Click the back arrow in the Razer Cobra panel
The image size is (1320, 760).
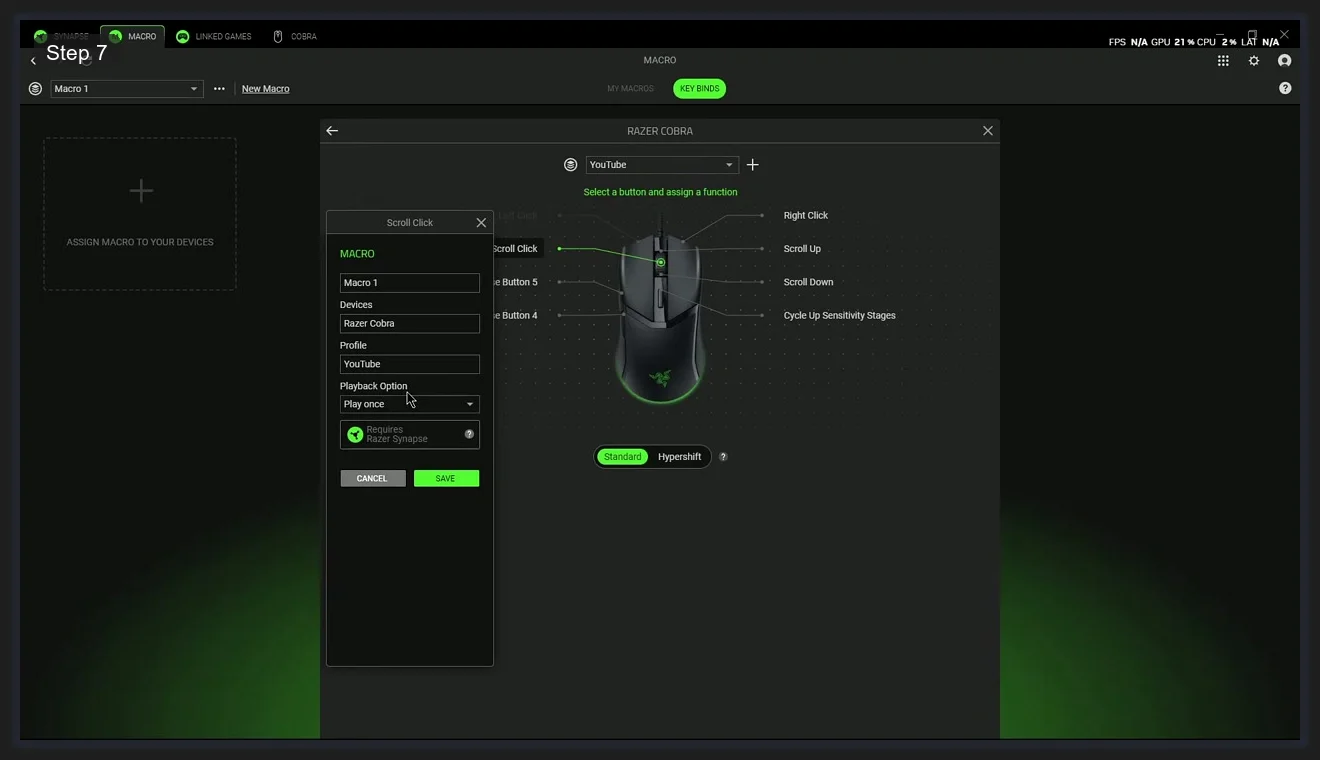pyautogui.click(x=331, y=130)
